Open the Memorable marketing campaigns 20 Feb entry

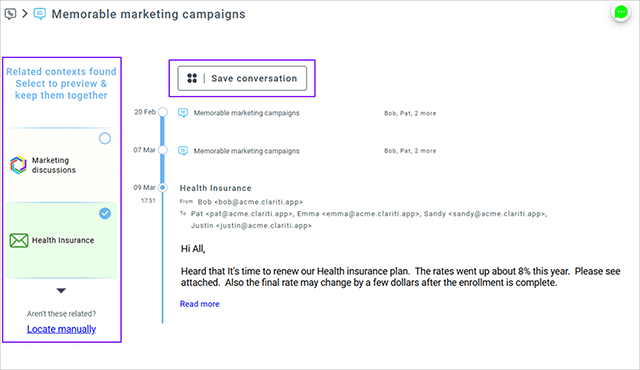246,113
